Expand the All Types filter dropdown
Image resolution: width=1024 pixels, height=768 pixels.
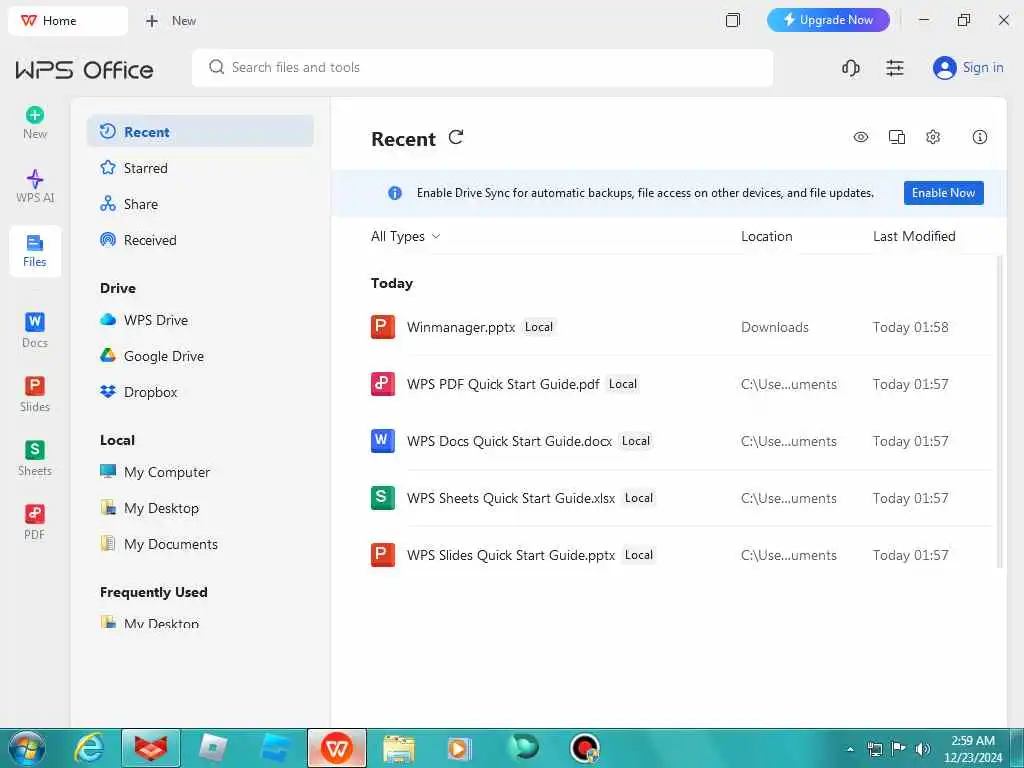pyautogui.click(x=405, y=236)
